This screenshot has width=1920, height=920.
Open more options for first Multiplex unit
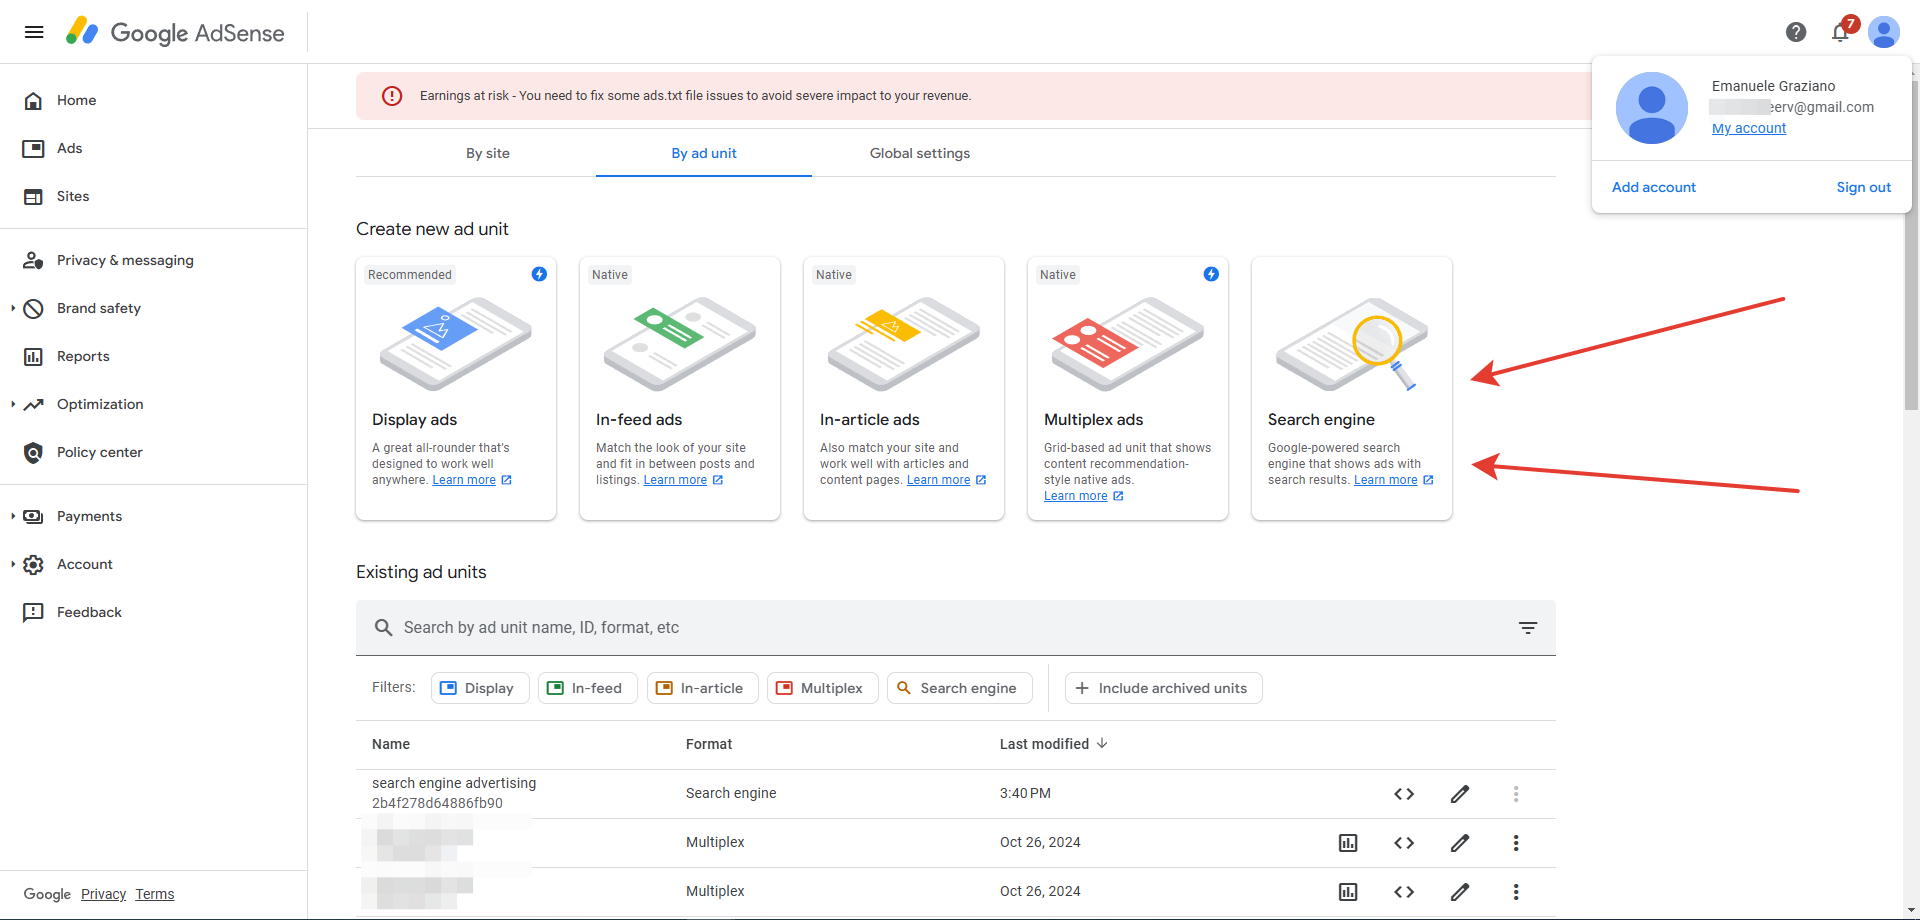point(1516,843)
